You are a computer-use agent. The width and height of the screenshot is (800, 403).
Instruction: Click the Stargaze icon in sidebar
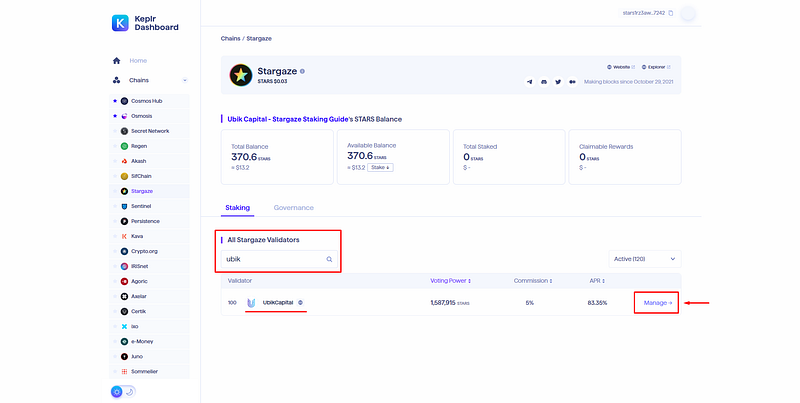pos(124,191)
